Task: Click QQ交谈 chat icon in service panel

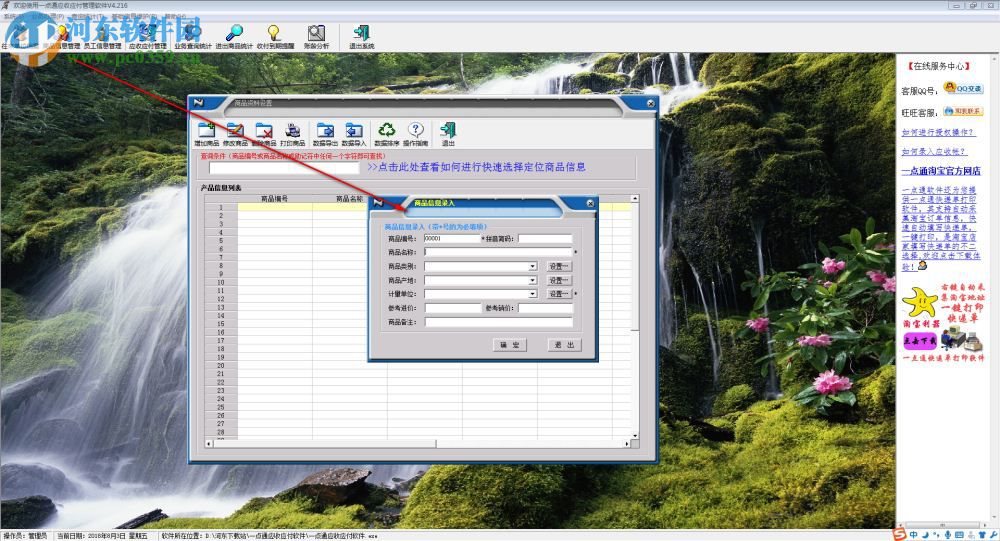Action: (x=963, y=89)
